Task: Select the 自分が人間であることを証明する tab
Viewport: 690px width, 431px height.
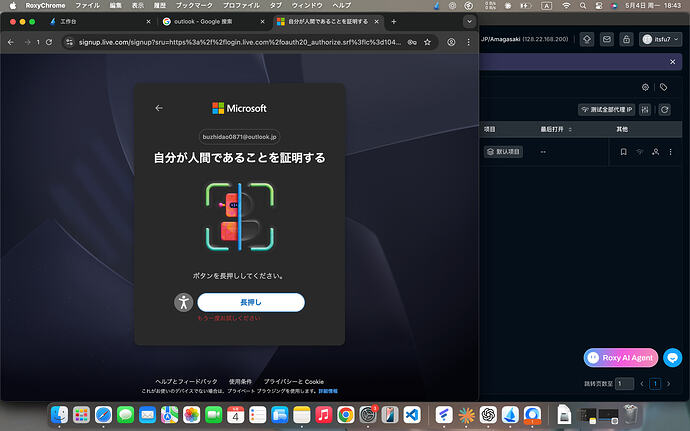Action: point(328,22)
